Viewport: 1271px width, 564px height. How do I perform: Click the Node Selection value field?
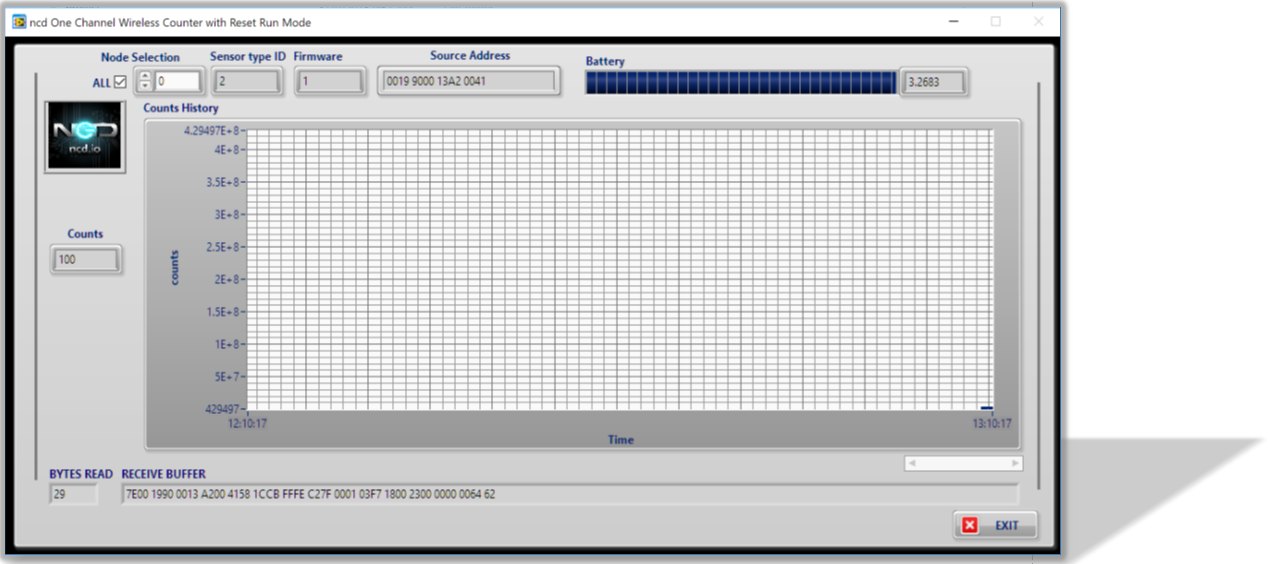coord(178,82)
